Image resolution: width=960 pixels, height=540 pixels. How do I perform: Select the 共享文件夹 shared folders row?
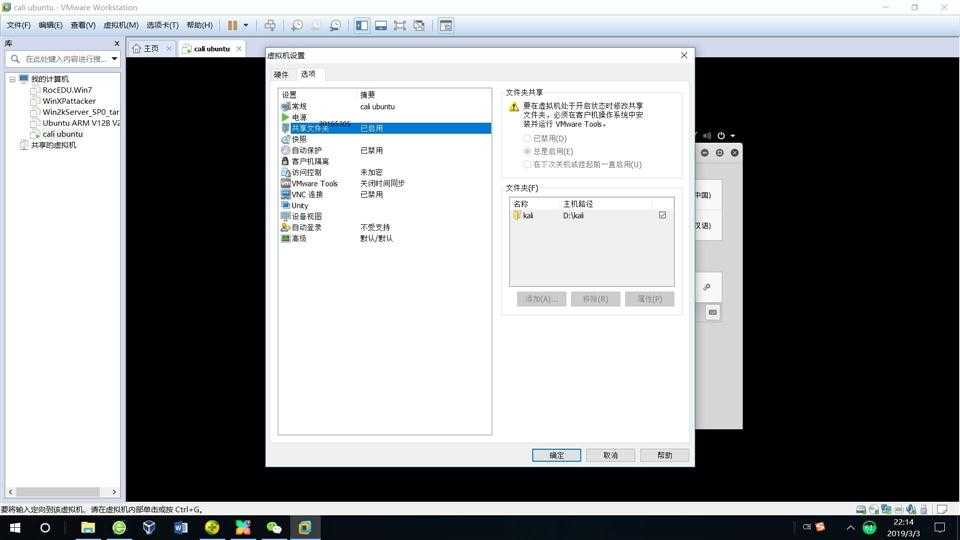point(385,129)
